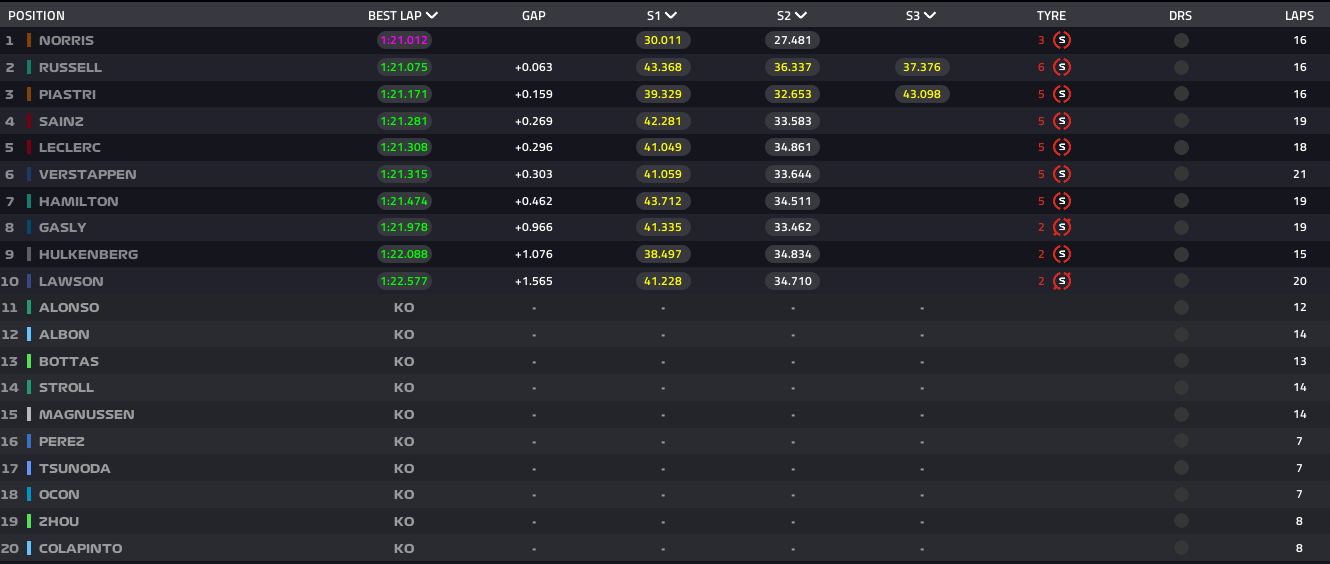
Task: Click Norris's team color bar
Action: click(x=29, y=41)
